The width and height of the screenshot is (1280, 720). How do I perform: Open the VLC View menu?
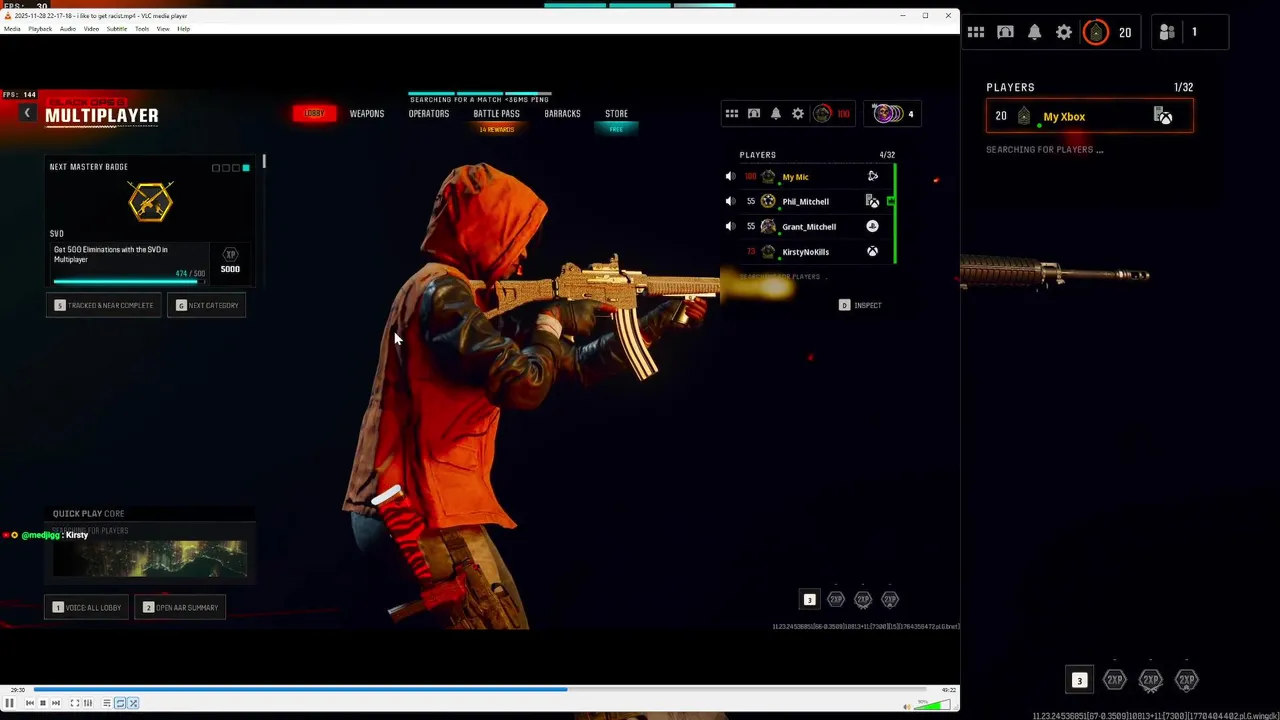click(x=163, y=29)
